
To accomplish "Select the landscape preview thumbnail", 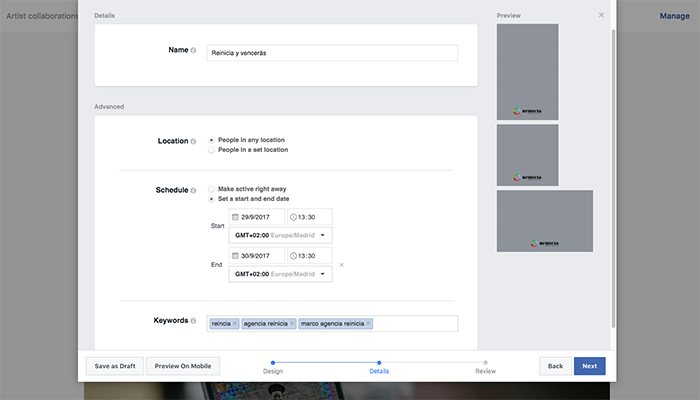I will click(545, 221).
